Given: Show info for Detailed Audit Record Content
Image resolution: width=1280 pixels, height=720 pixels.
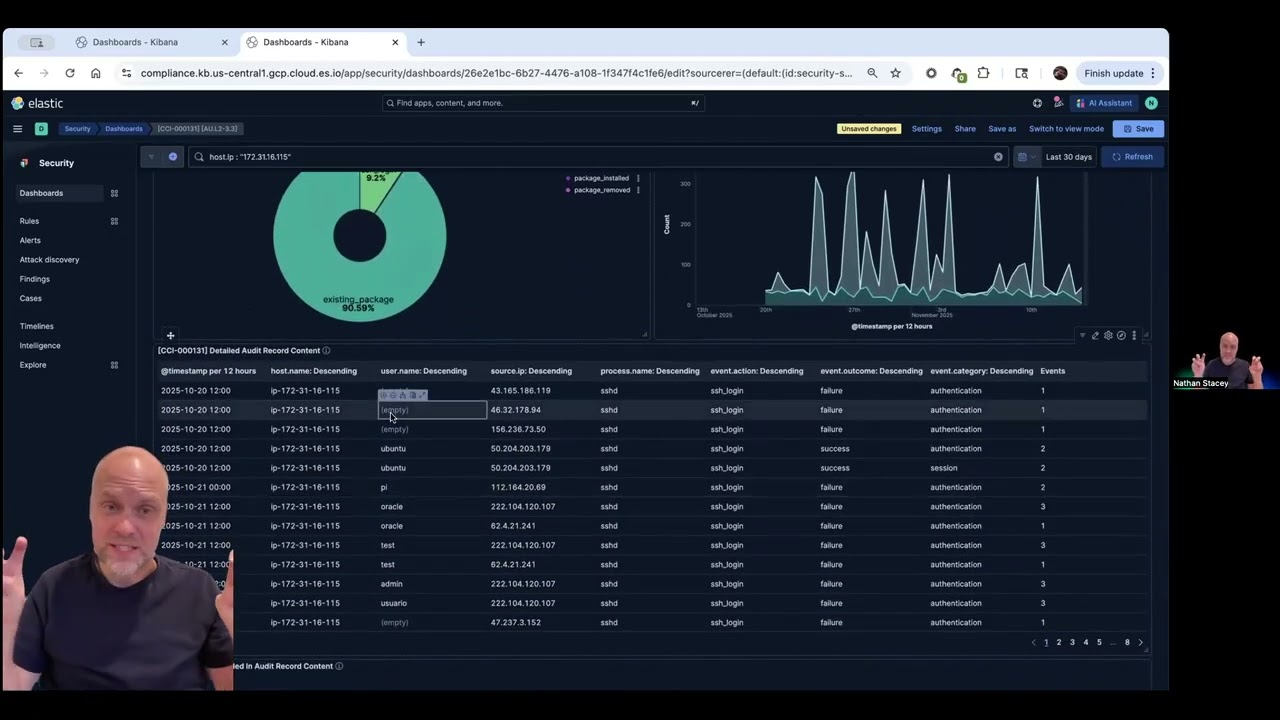Looking at the screenshot, I should pos(326,351).
